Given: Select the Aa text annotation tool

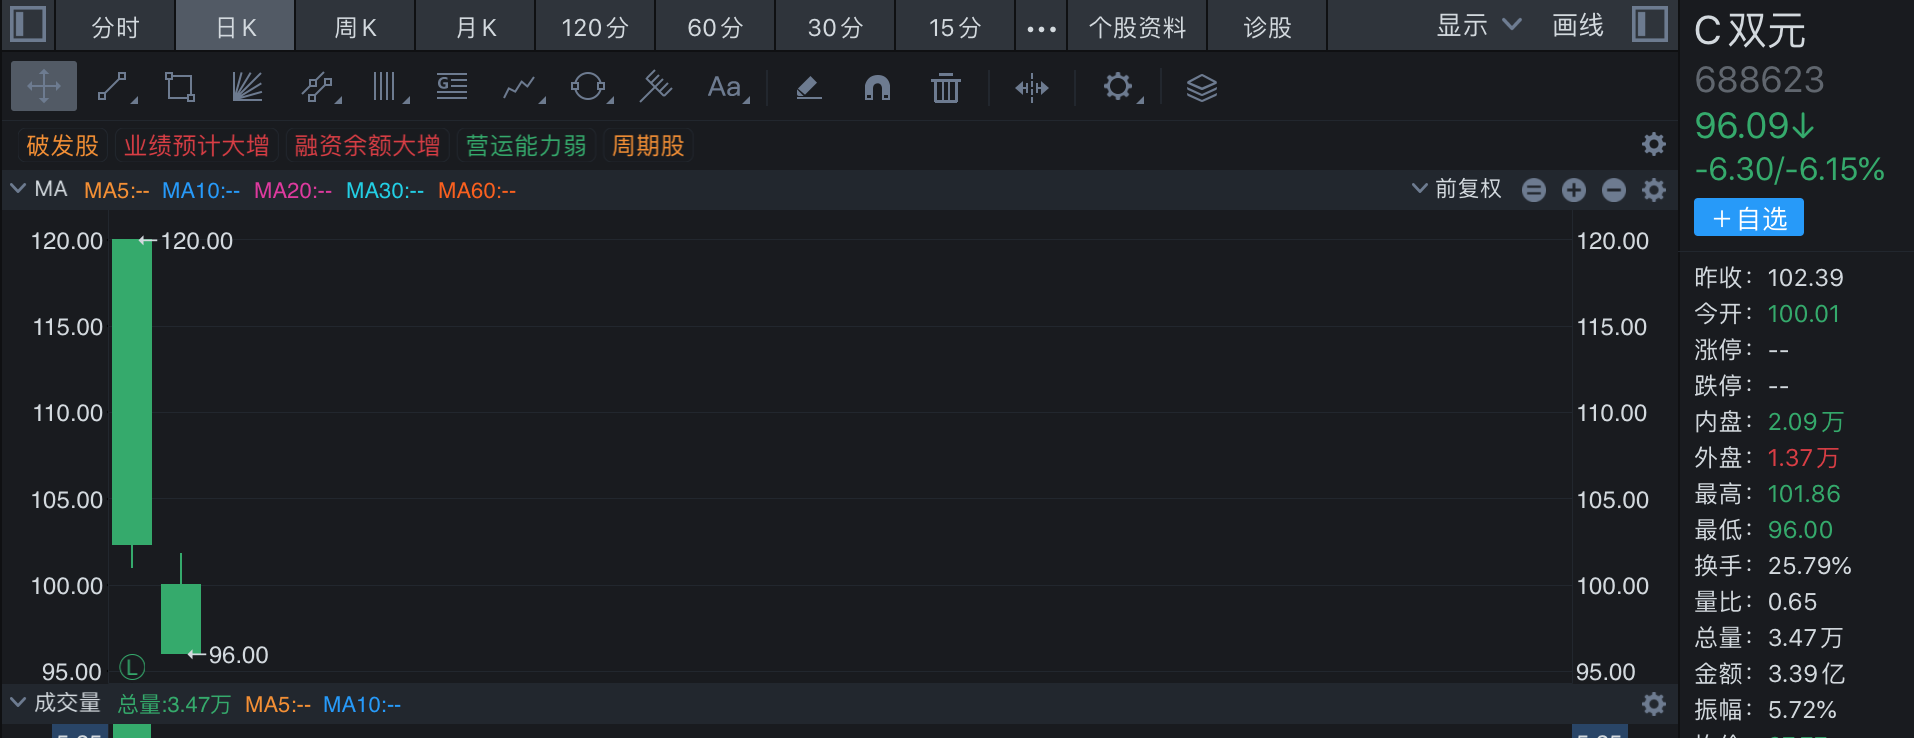Looking at the screenshot, I should (724, 88).
